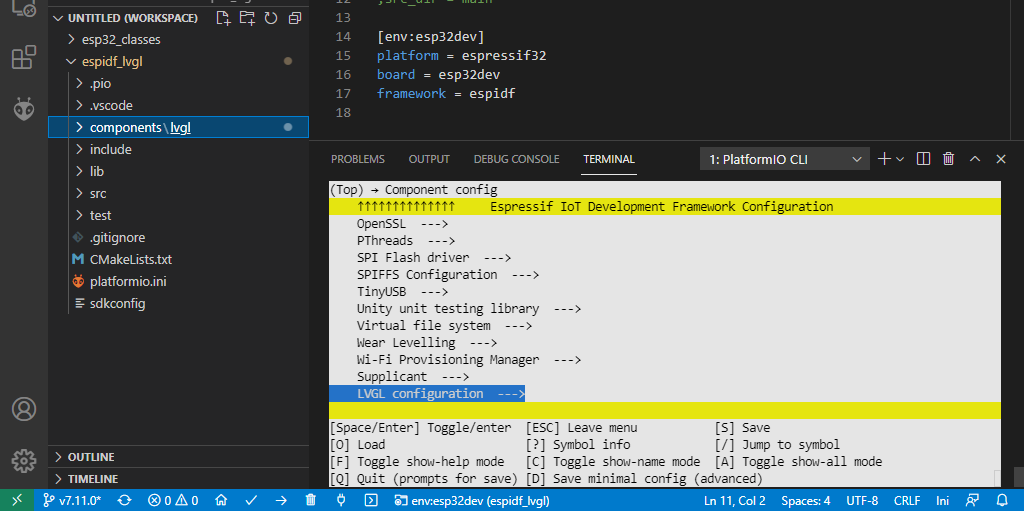This screenshot has width=1024, height=511.
Task: Run PlatformIO Clean trash icon in status bar
Action: [x=312, y=501]
